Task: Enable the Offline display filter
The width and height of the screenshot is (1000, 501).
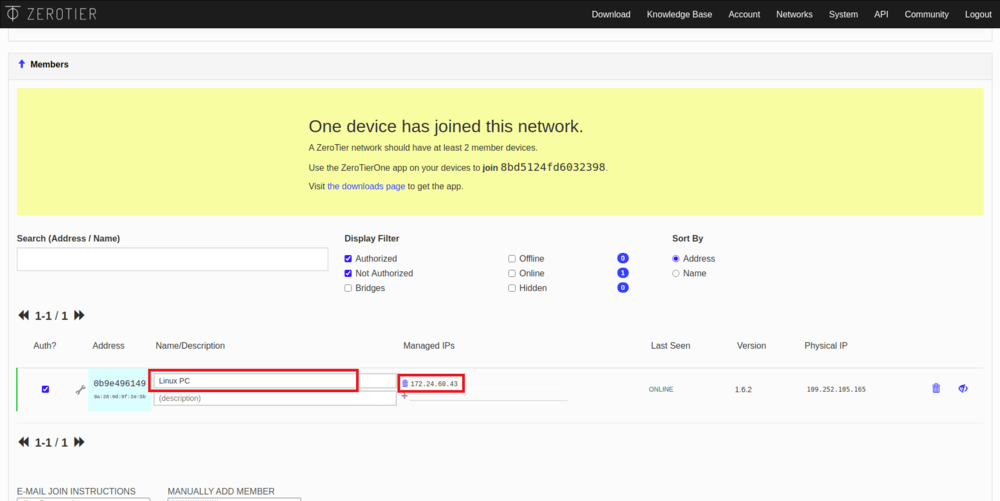Action: pos(512,259)
